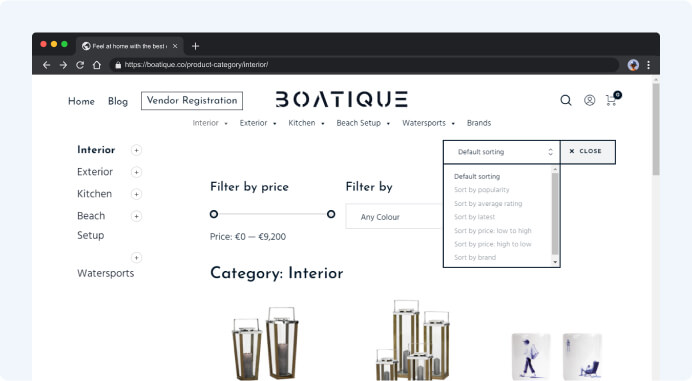Click the sort list scroll-up arrow
This screenshot has height=381, width=692.
(x=555, y=170)
